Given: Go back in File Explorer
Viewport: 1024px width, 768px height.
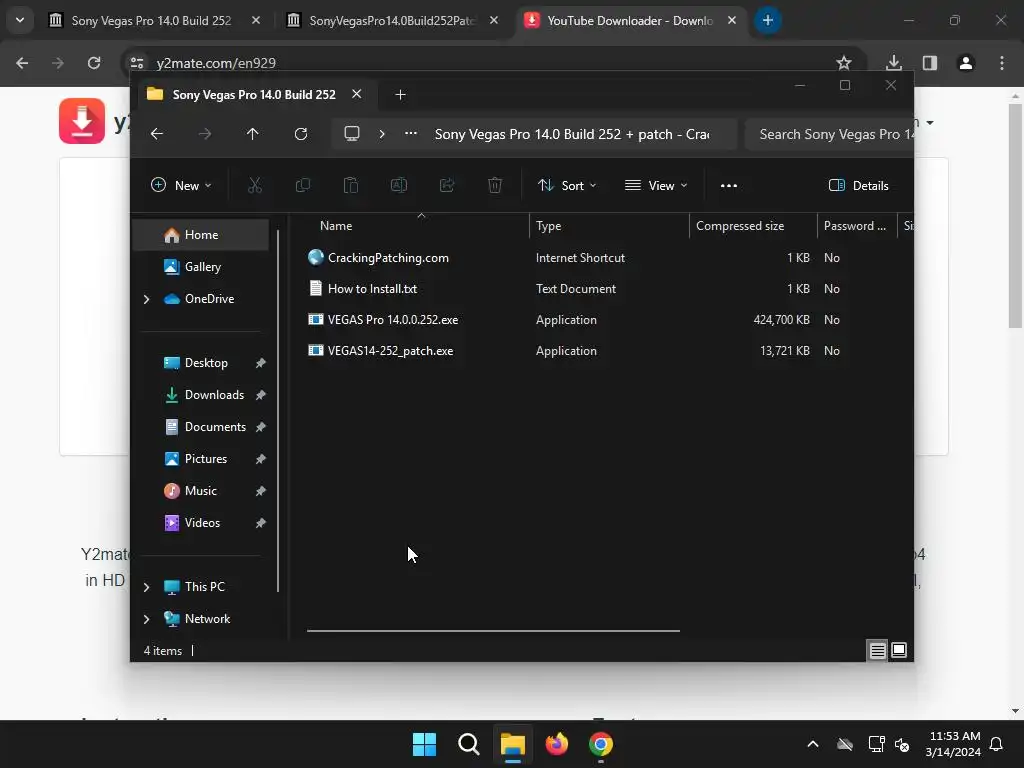Looking at the screenshot, I should [x=157, y=134].
